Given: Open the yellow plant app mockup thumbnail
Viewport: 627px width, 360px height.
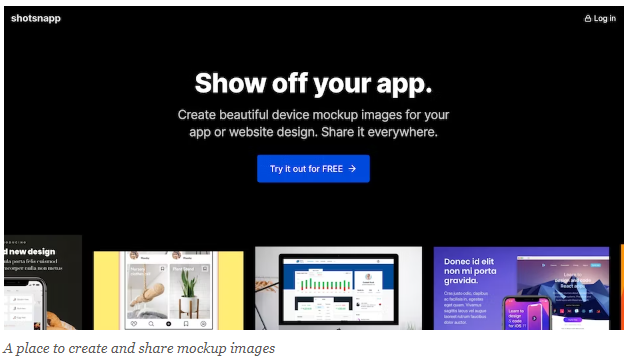Looking at the screenshot, I should [168, 290].
